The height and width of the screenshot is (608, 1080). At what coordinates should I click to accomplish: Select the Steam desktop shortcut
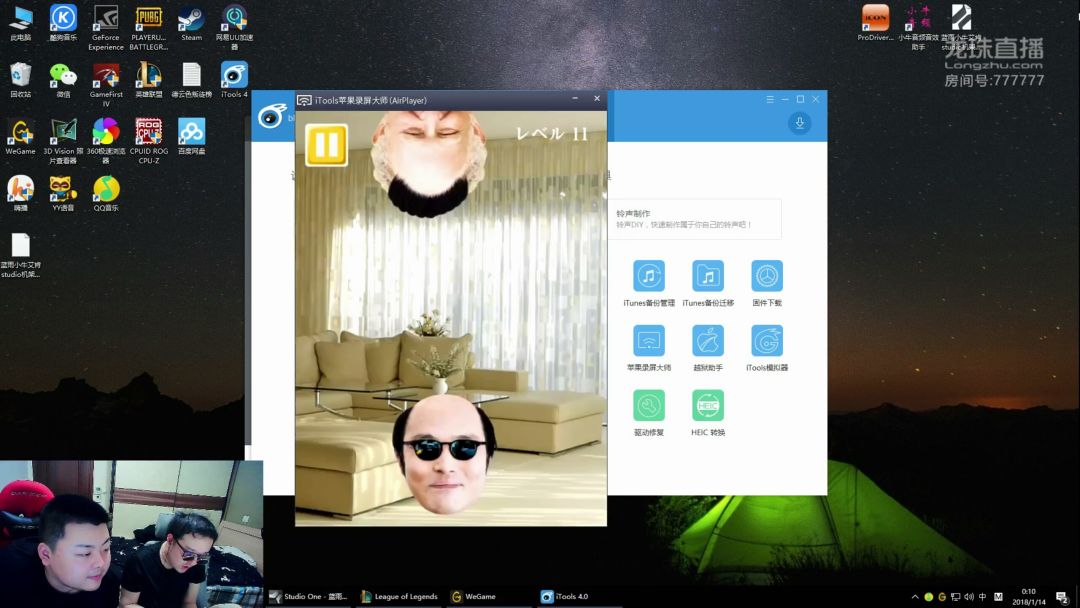191,25
